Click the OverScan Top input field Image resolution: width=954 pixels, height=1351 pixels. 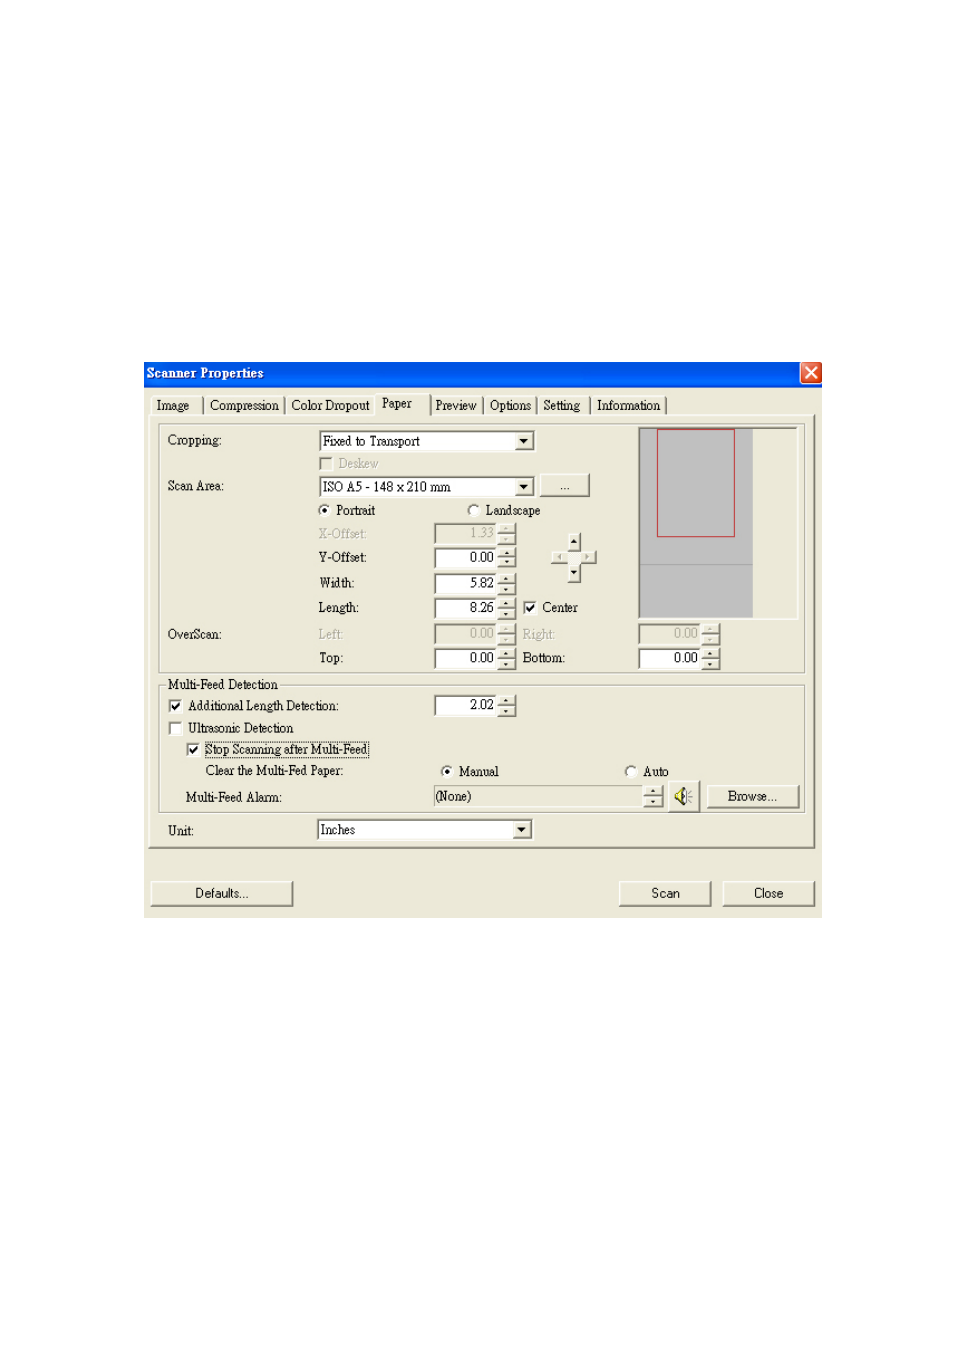click(x=466, y=658)
